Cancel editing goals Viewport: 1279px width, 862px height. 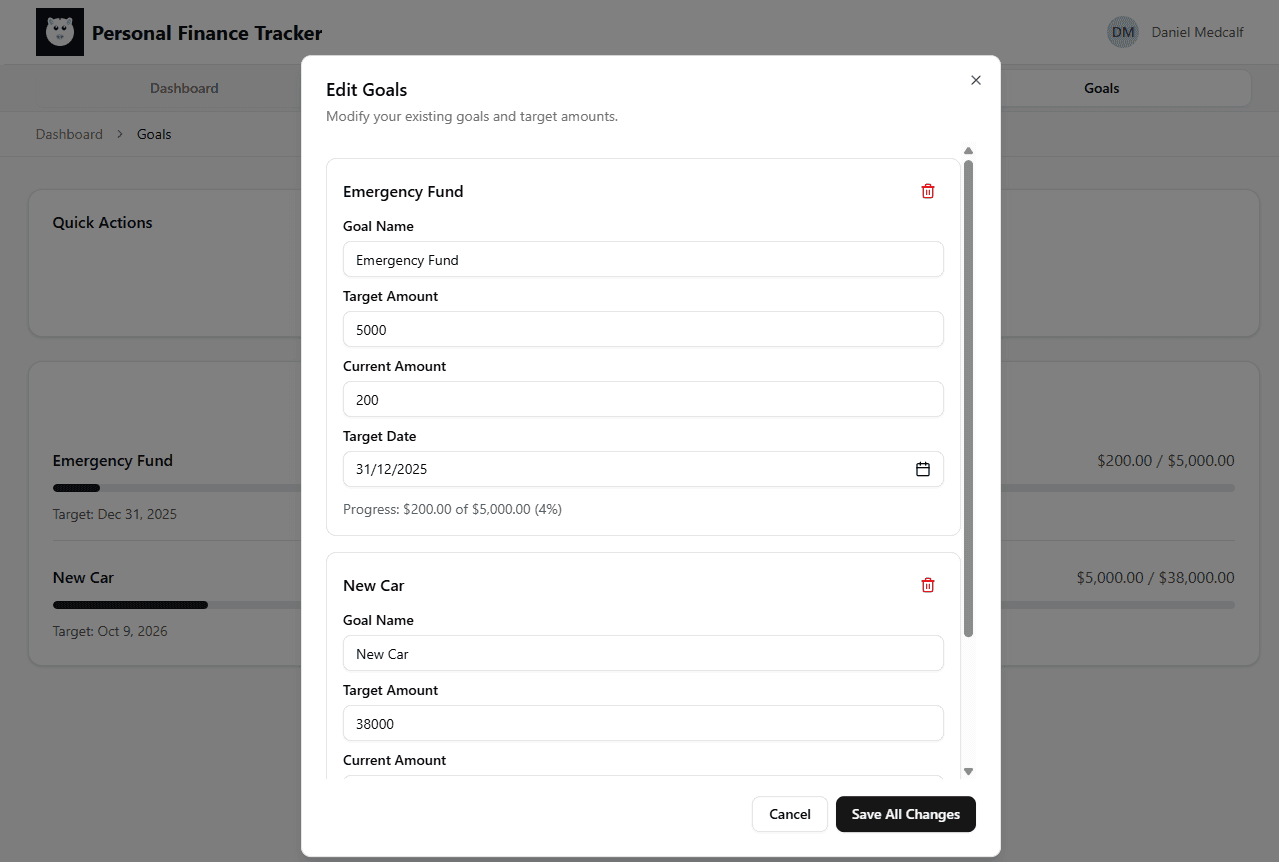[x=789, y=814]
